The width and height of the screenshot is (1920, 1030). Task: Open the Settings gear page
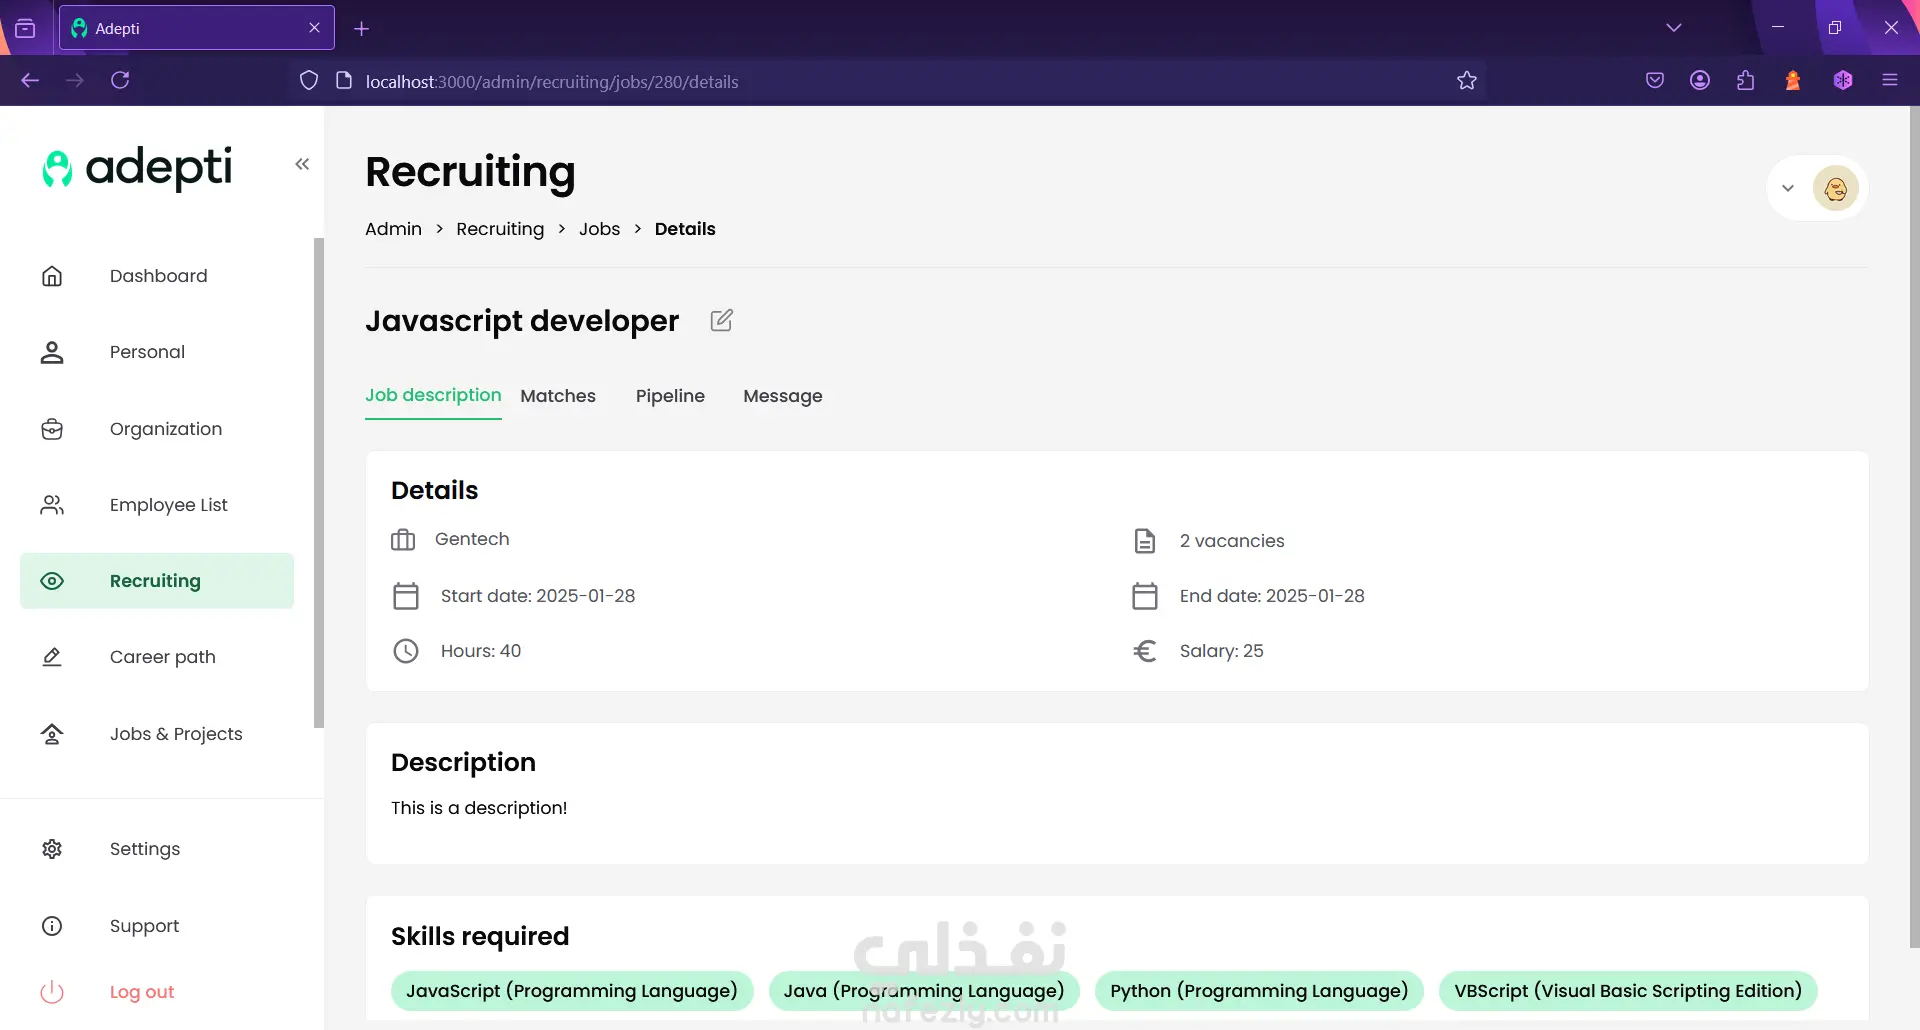52,849
